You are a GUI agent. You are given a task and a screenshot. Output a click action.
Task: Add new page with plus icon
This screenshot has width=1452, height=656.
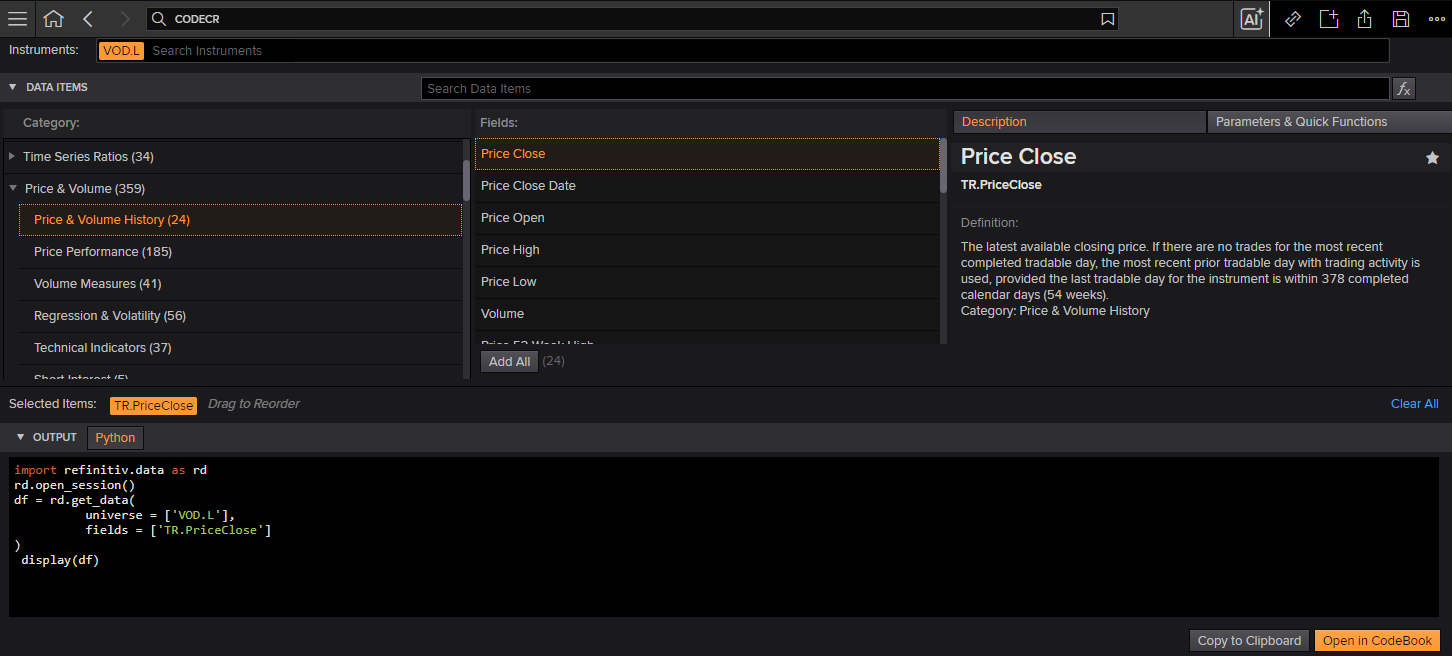pyautogui.click(x=1328, y=19)
